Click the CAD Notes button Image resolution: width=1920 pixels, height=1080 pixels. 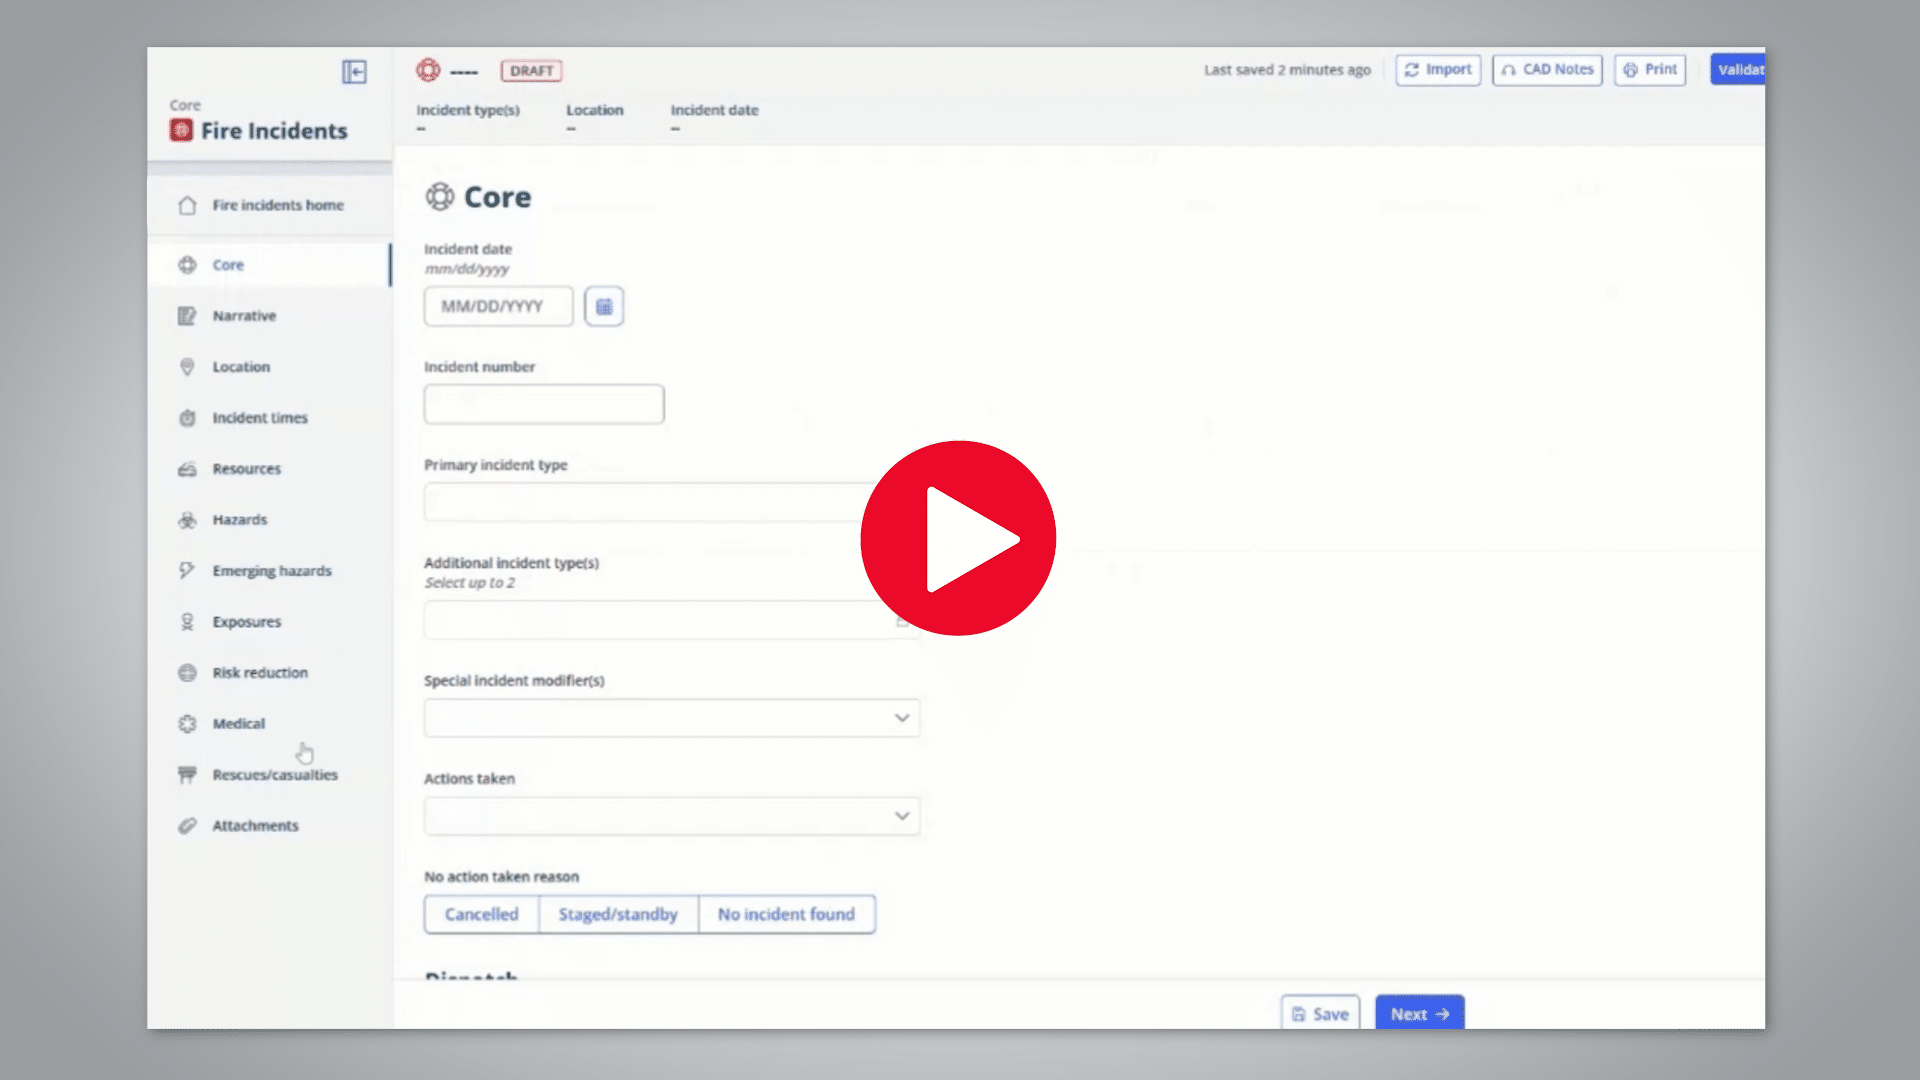pos(1547,70)
